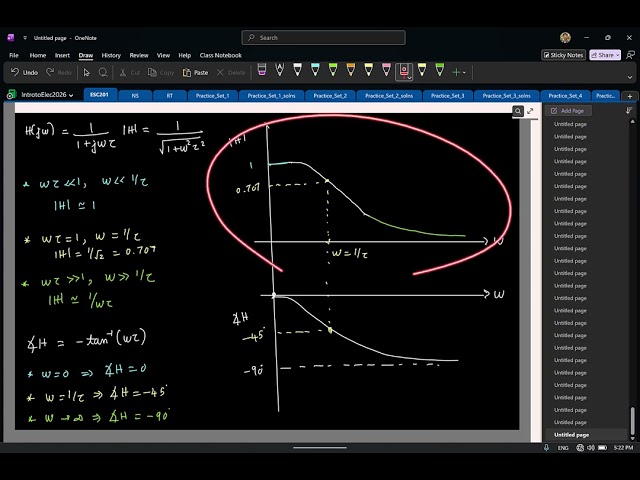Open the user account avatar
This screenshot has width=640, height=480.
tap(565, 38)
